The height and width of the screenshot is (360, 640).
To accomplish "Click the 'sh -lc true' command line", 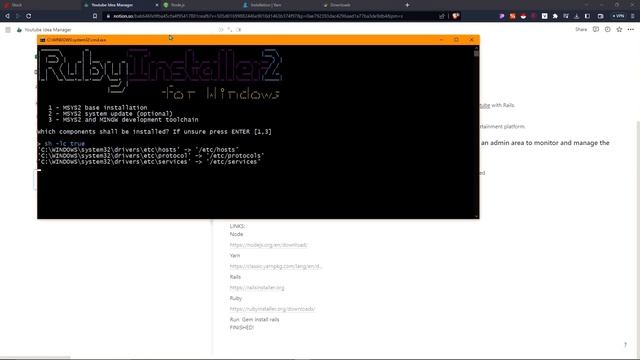I will 64,144.
